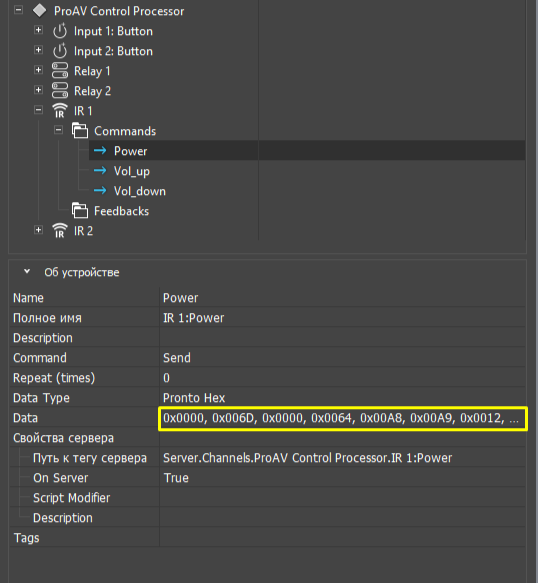Click the Data hex values field
Screen dimensions: 538x583
coord(342,419)
